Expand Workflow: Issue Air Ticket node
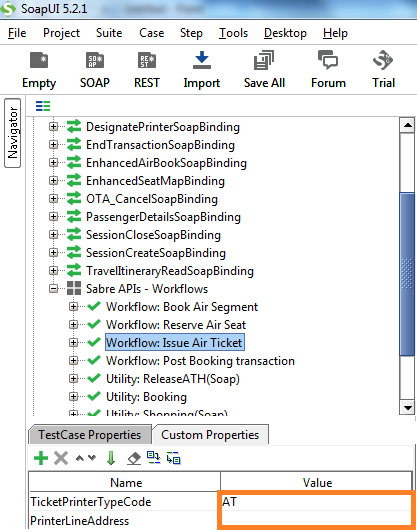 pos(73,342)
